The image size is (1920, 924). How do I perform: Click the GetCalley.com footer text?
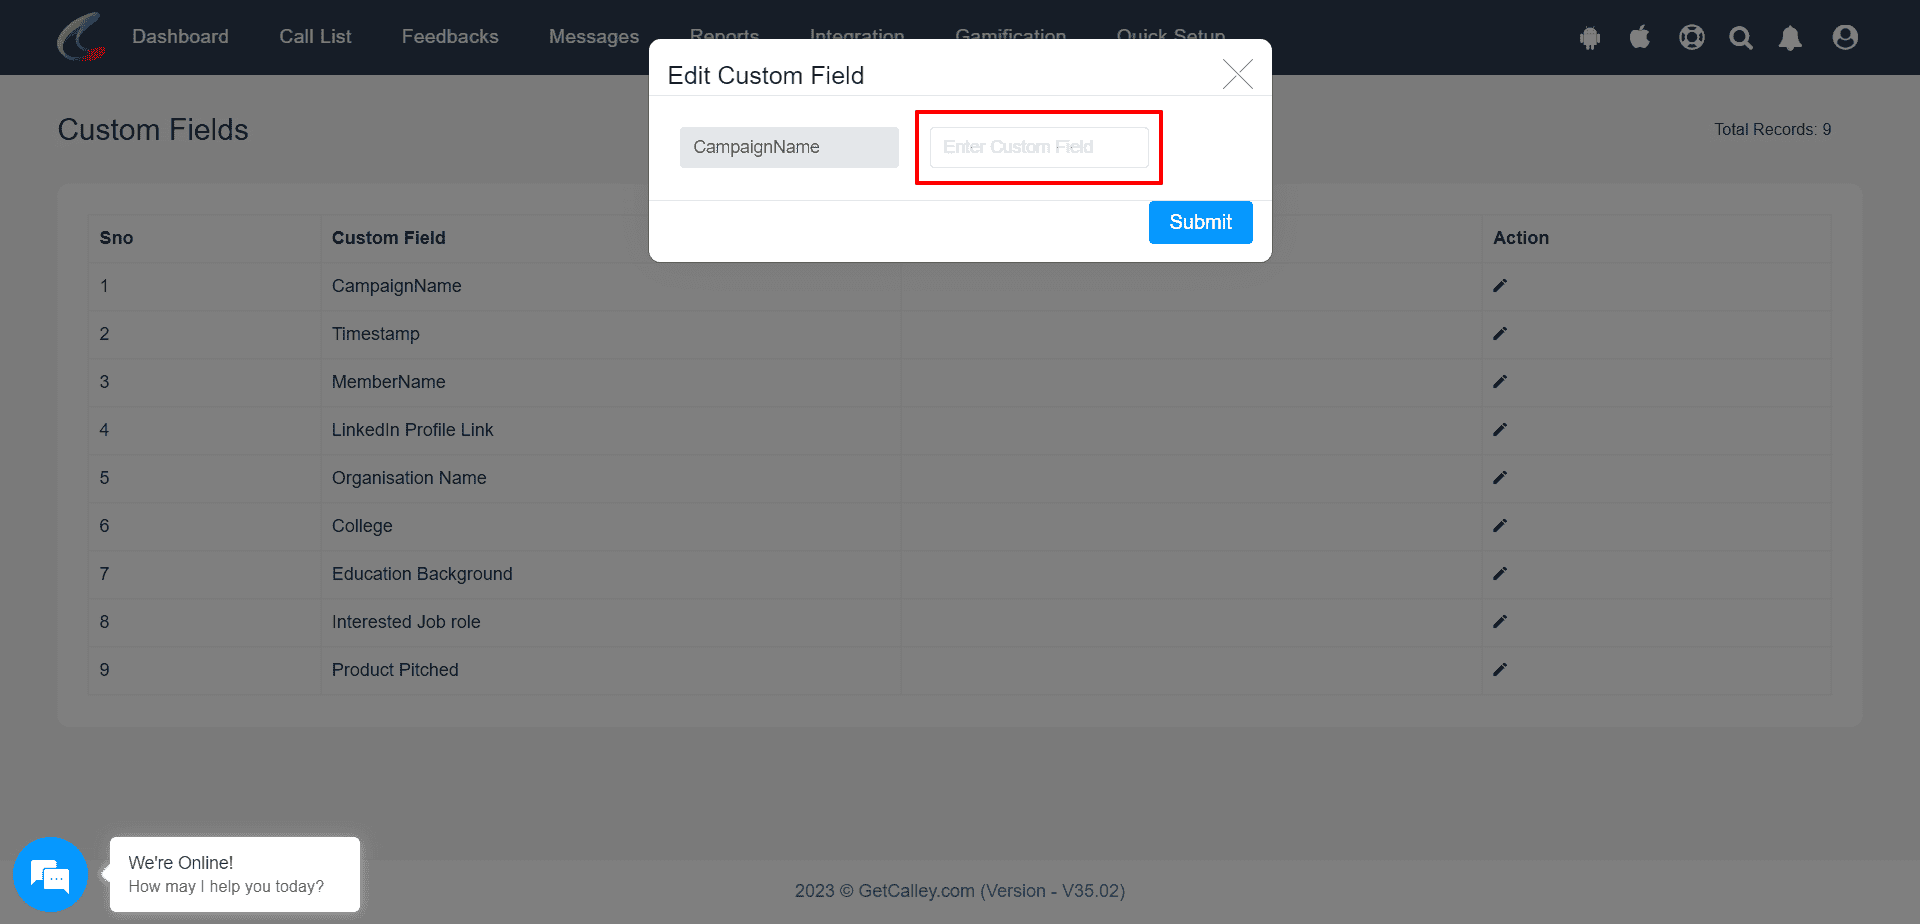coord(916,891)
